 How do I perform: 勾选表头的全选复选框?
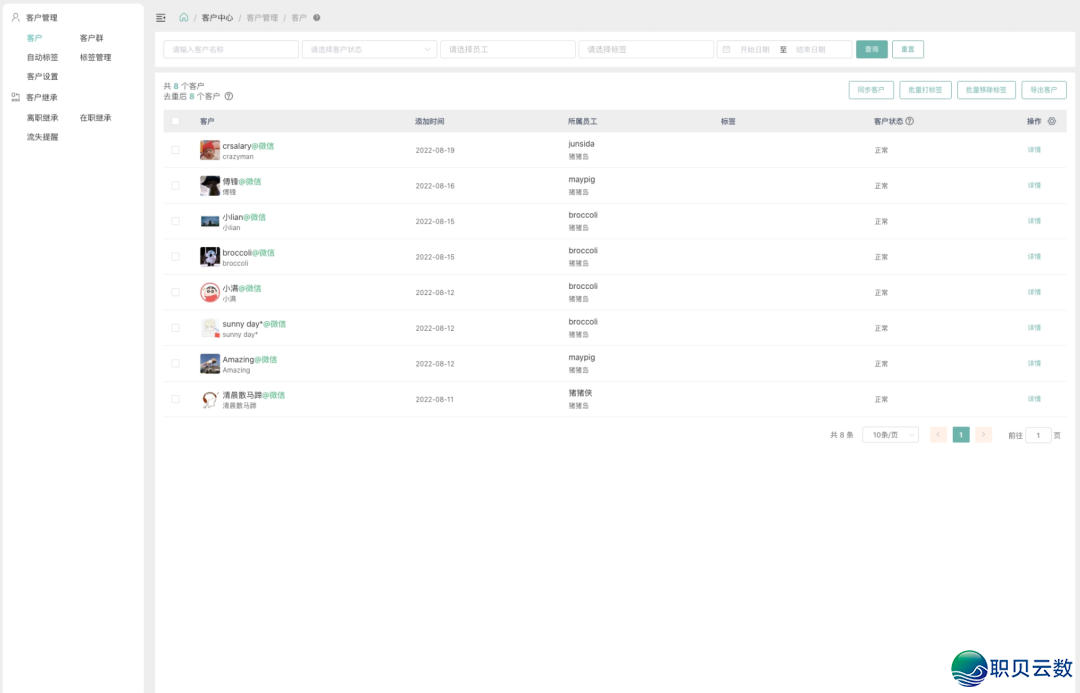[x=175, y=119]
